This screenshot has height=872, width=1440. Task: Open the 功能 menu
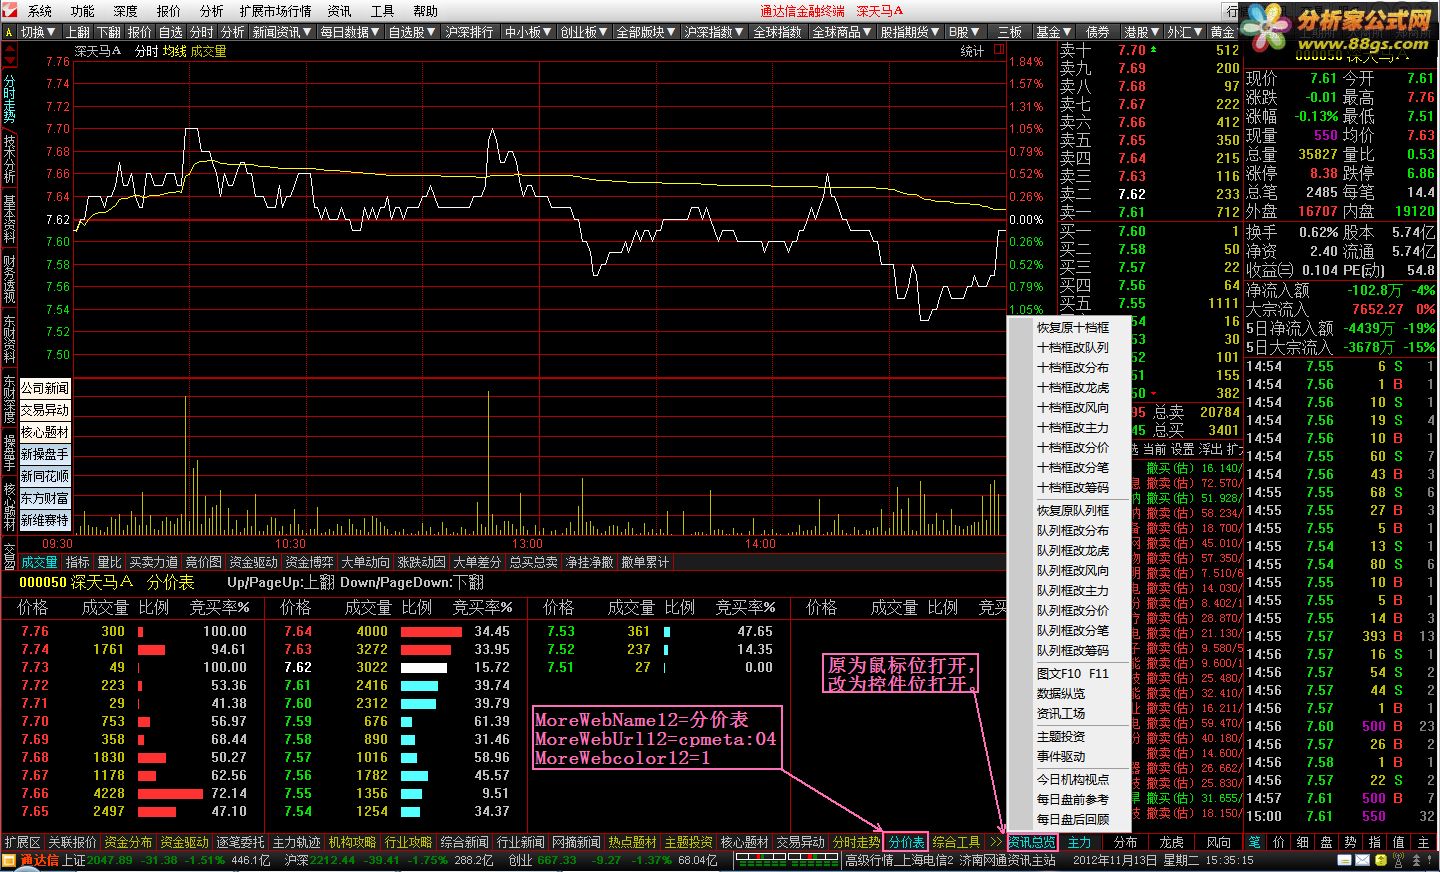(x=83, y=11)
